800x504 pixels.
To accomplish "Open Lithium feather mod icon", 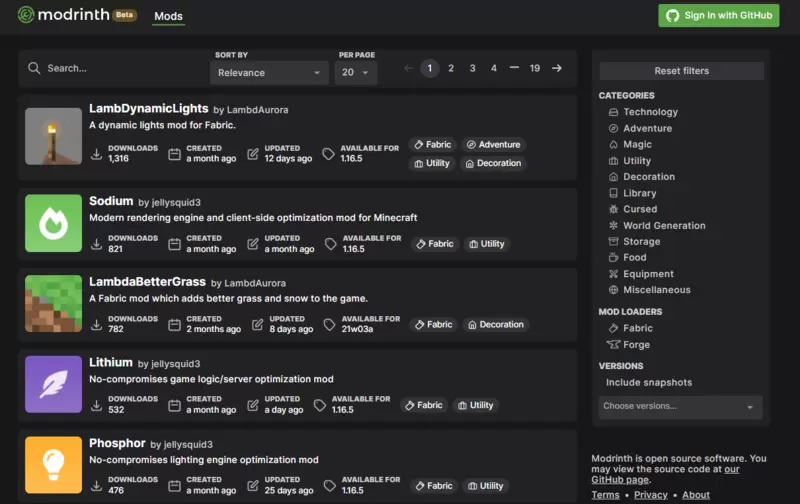I will tap(54, 384).
